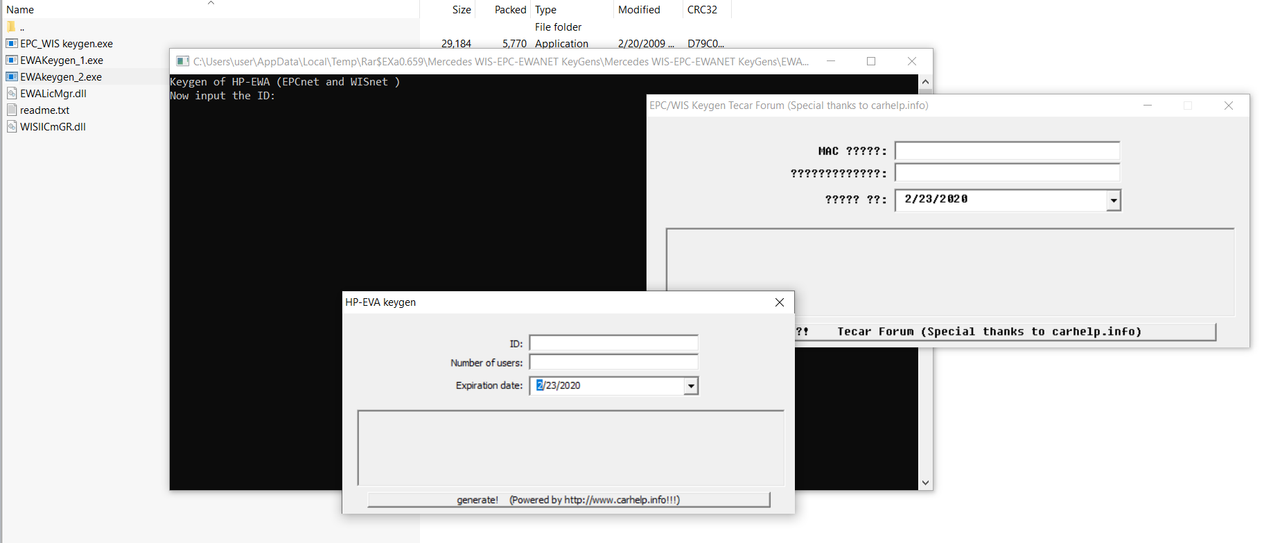Click console window title bar icon
The image size is (1280, 543).
click(182, 61)
